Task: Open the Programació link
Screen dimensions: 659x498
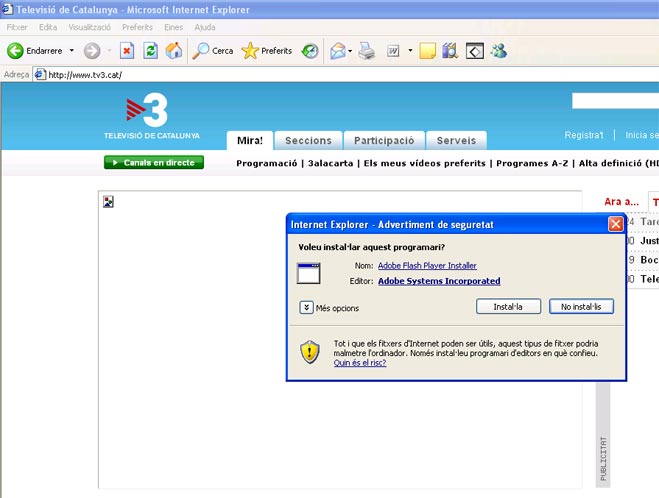Action: 266,163
